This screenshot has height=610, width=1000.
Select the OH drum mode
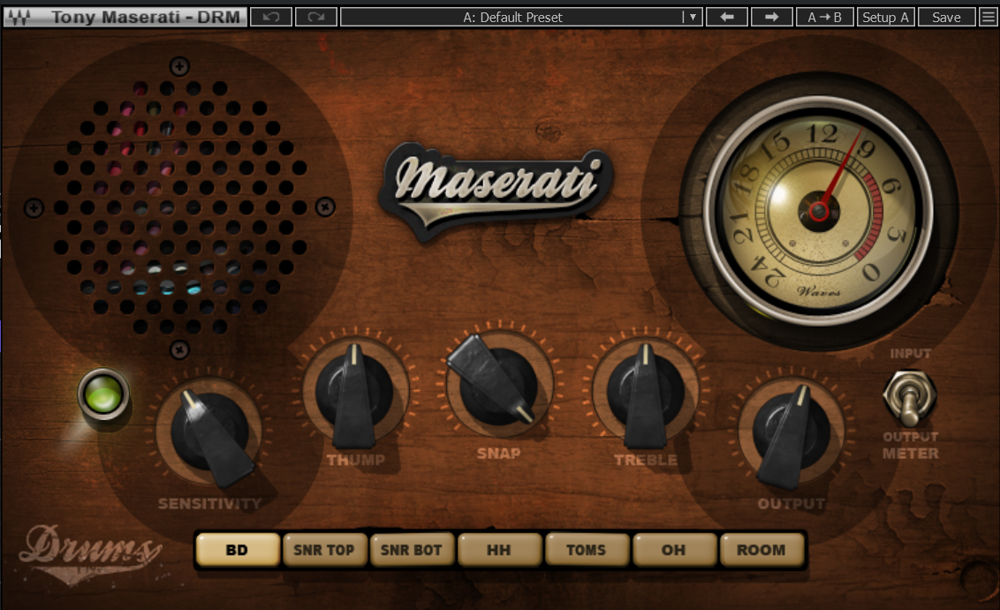pos(673,550)
